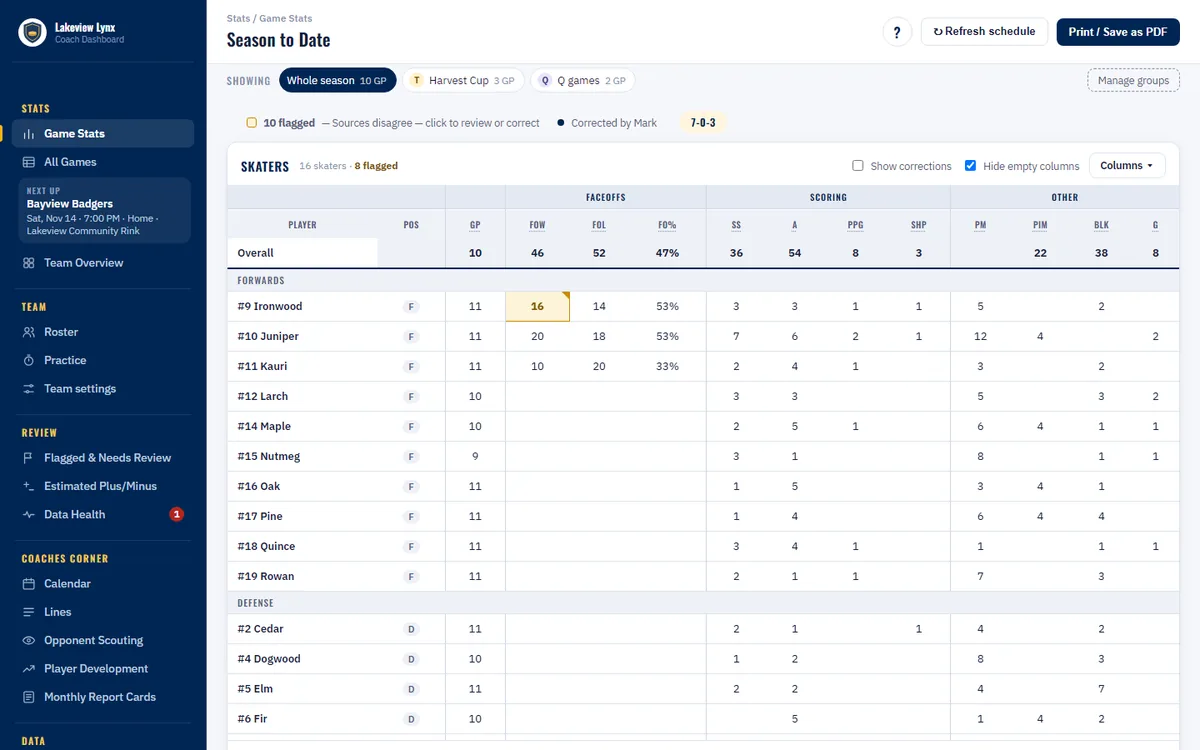Click Refresh schedule button
This screenshot has height=750, width=1200.
(984, 32)
